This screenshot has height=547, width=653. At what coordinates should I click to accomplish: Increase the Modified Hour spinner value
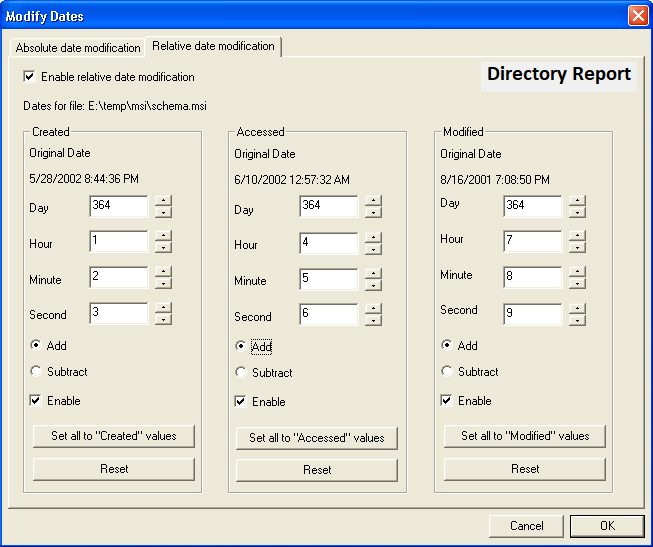[577, 234]
